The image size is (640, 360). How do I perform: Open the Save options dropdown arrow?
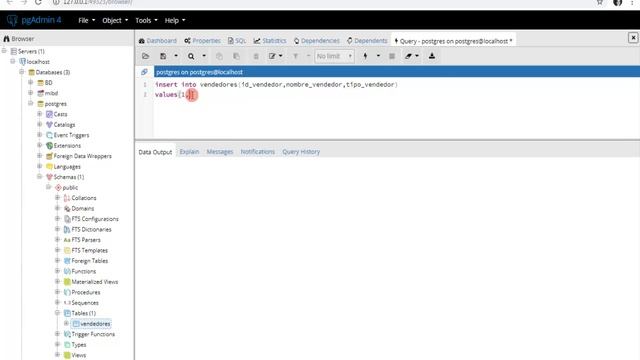click(x=176, y=56)
